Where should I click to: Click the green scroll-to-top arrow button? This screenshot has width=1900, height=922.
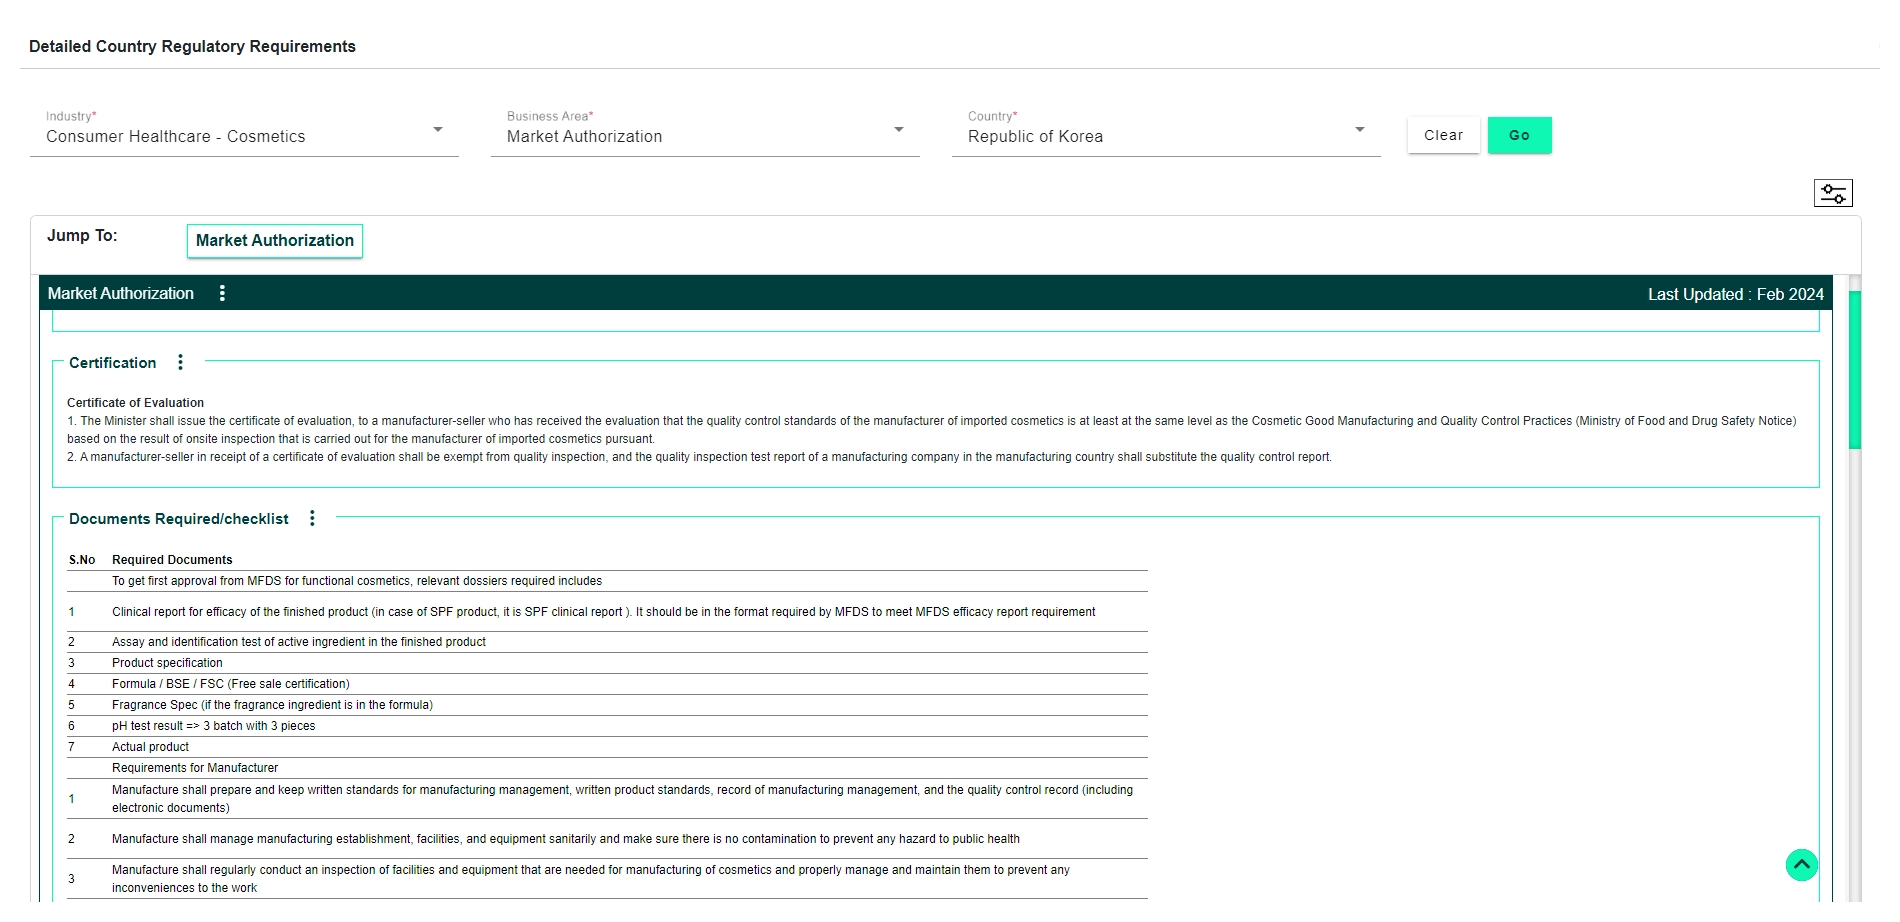tap(1801, 864)
